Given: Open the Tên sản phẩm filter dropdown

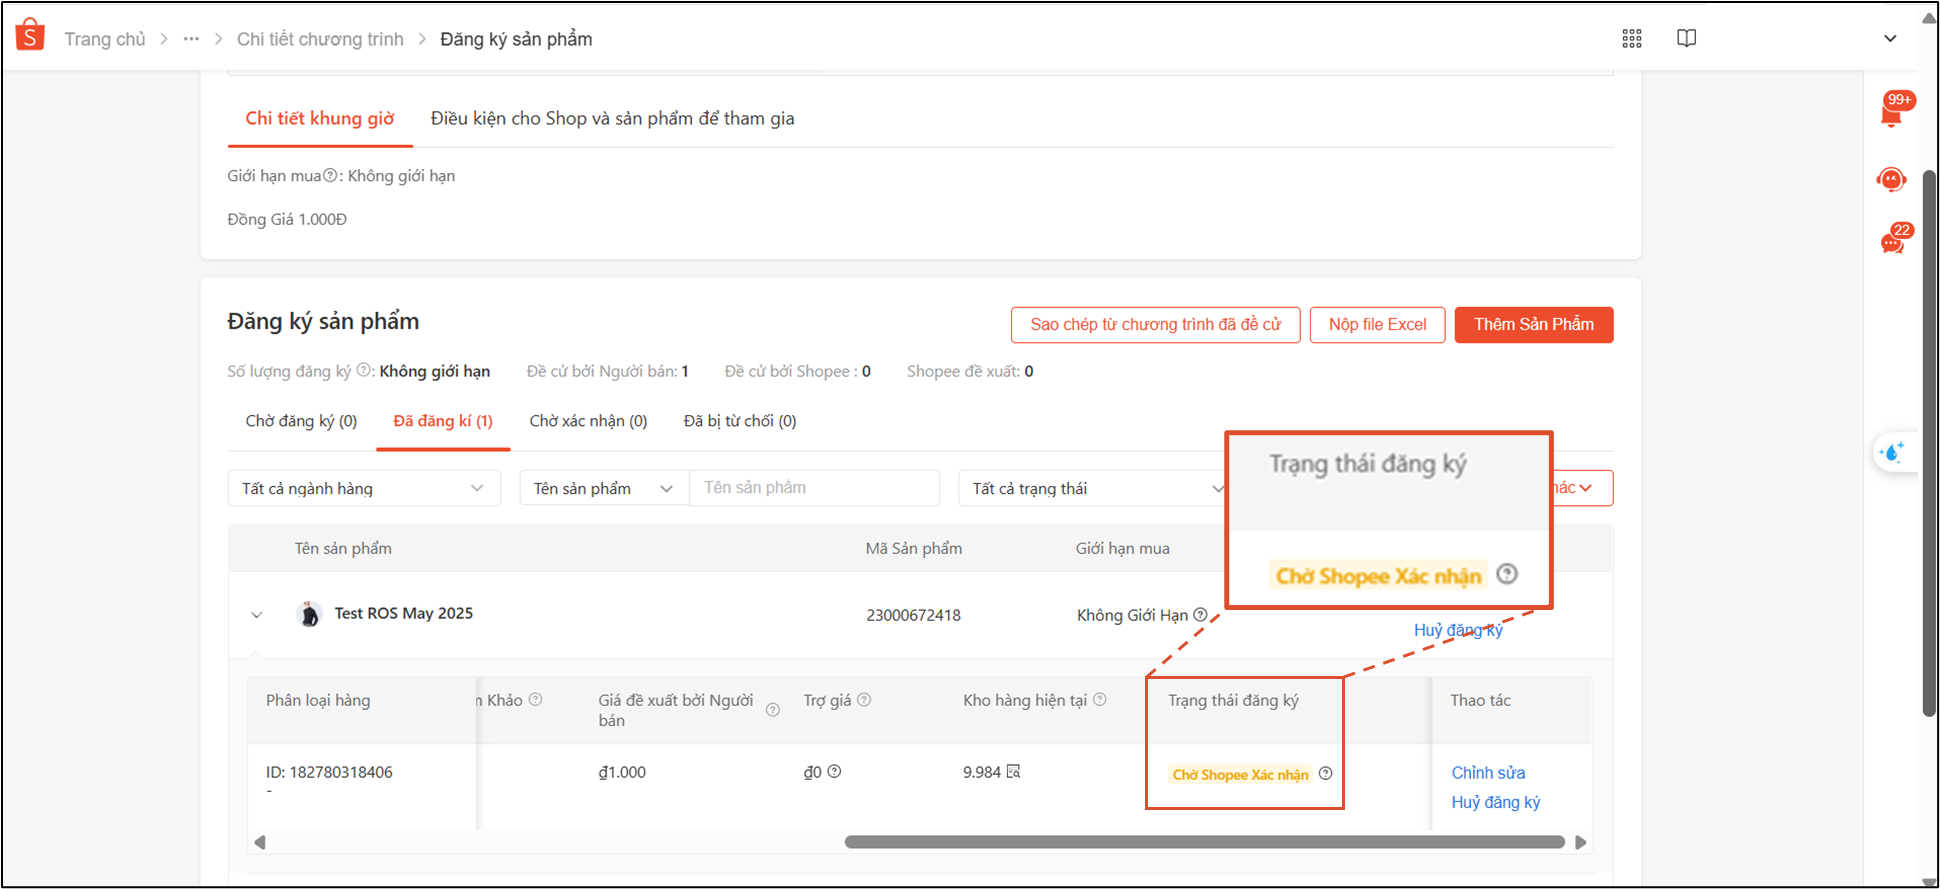Looking at the screenshot, I should coord(603,488).
